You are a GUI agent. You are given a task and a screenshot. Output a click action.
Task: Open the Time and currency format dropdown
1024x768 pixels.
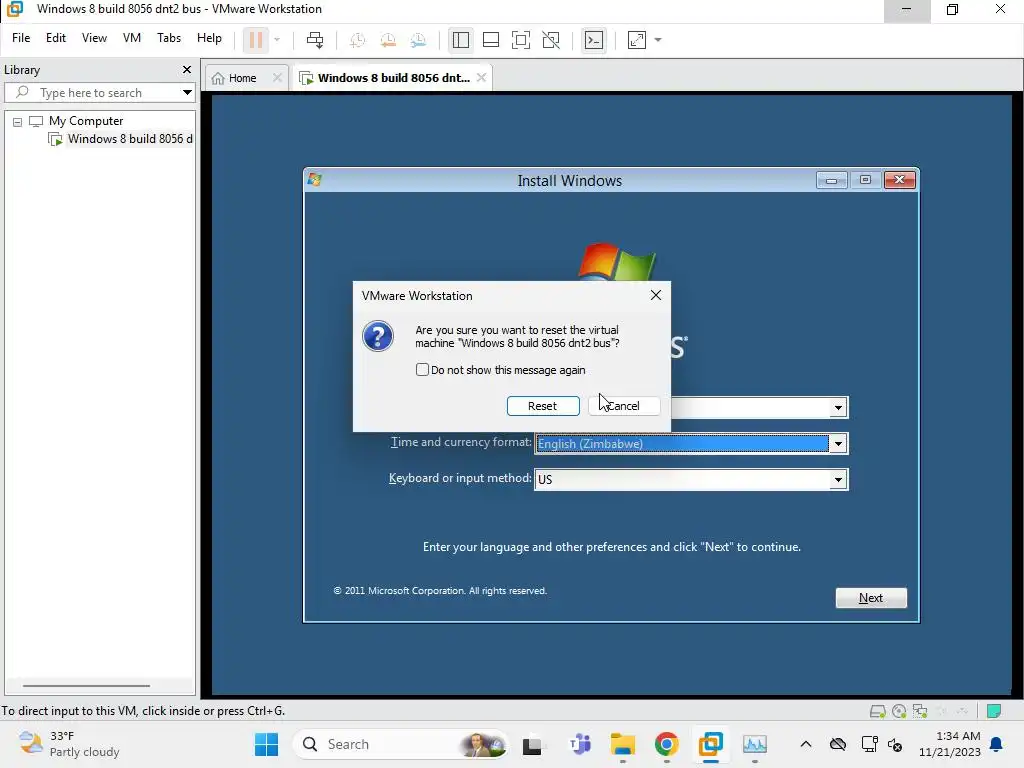click(x=838, y=443)
